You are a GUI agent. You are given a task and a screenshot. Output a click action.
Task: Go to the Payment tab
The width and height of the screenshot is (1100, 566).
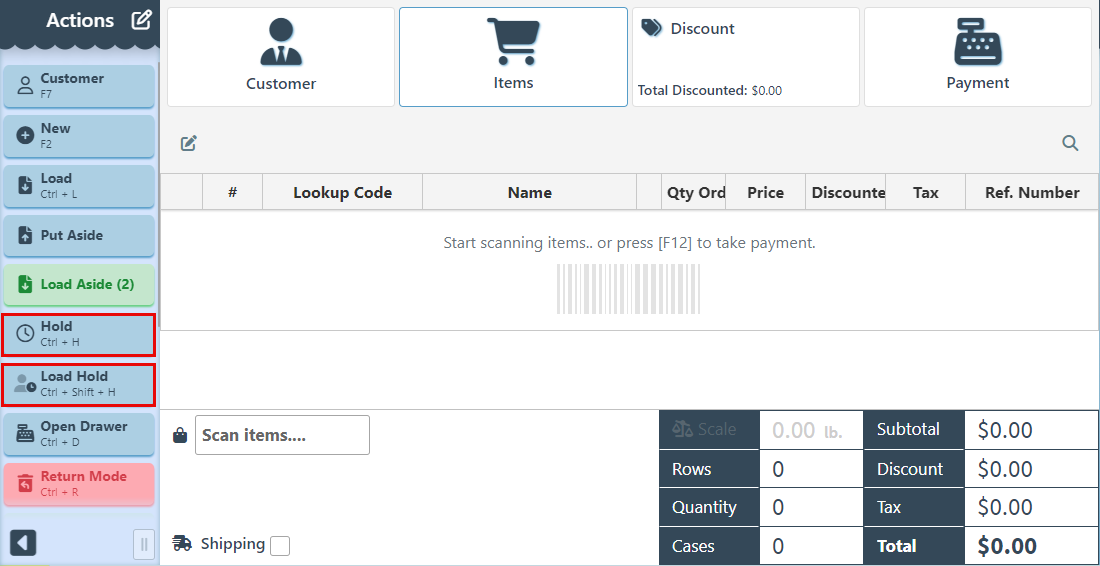click(977, 57)
